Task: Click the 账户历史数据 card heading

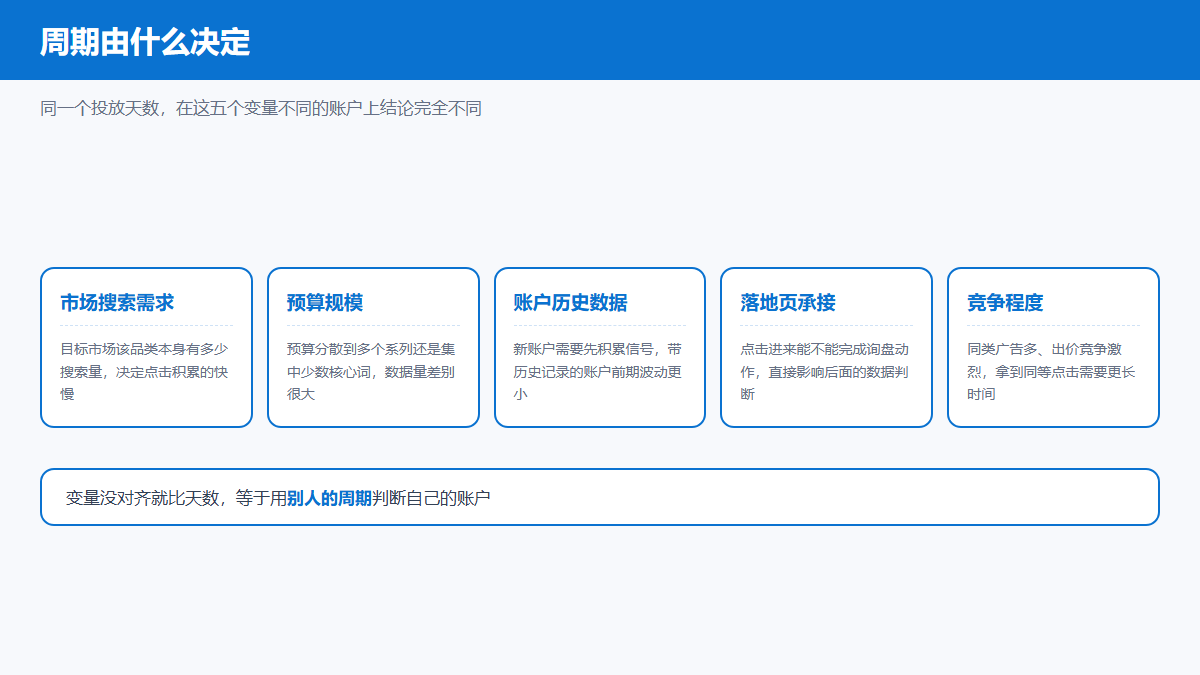Action: pos(571,303)
